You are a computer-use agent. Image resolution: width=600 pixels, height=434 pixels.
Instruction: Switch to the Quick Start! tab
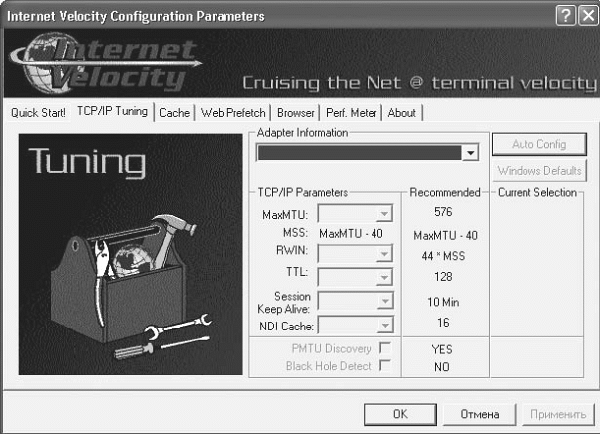(38, 113)
